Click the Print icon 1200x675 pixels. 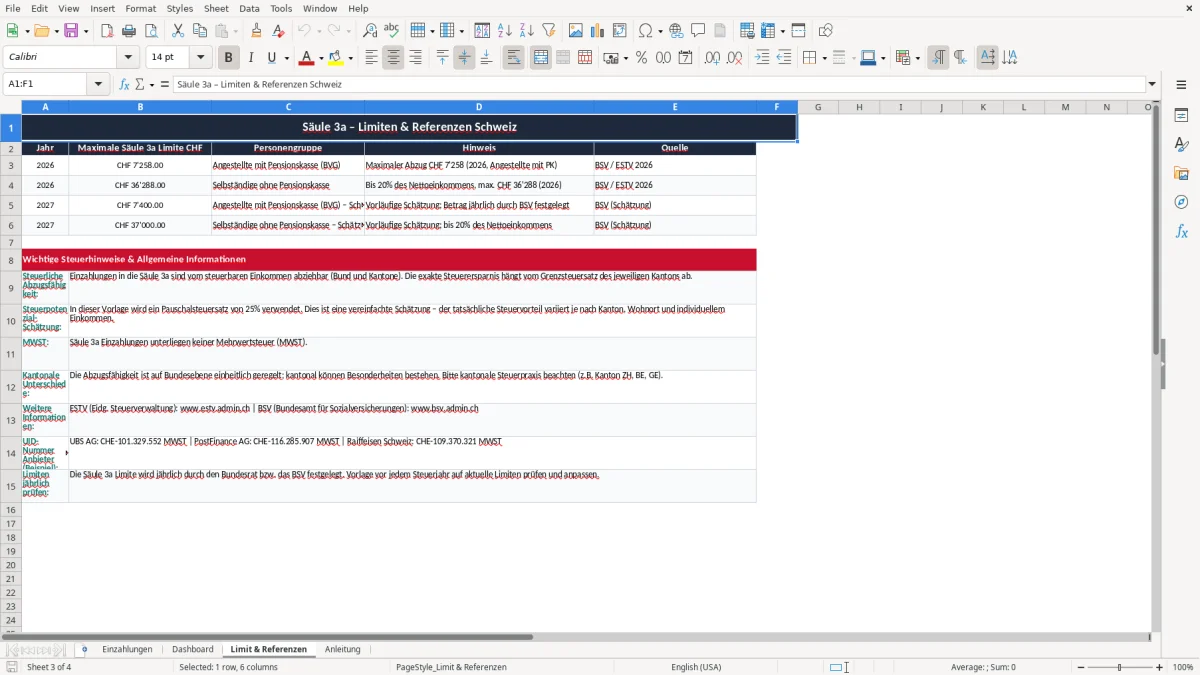pos(129,31)
